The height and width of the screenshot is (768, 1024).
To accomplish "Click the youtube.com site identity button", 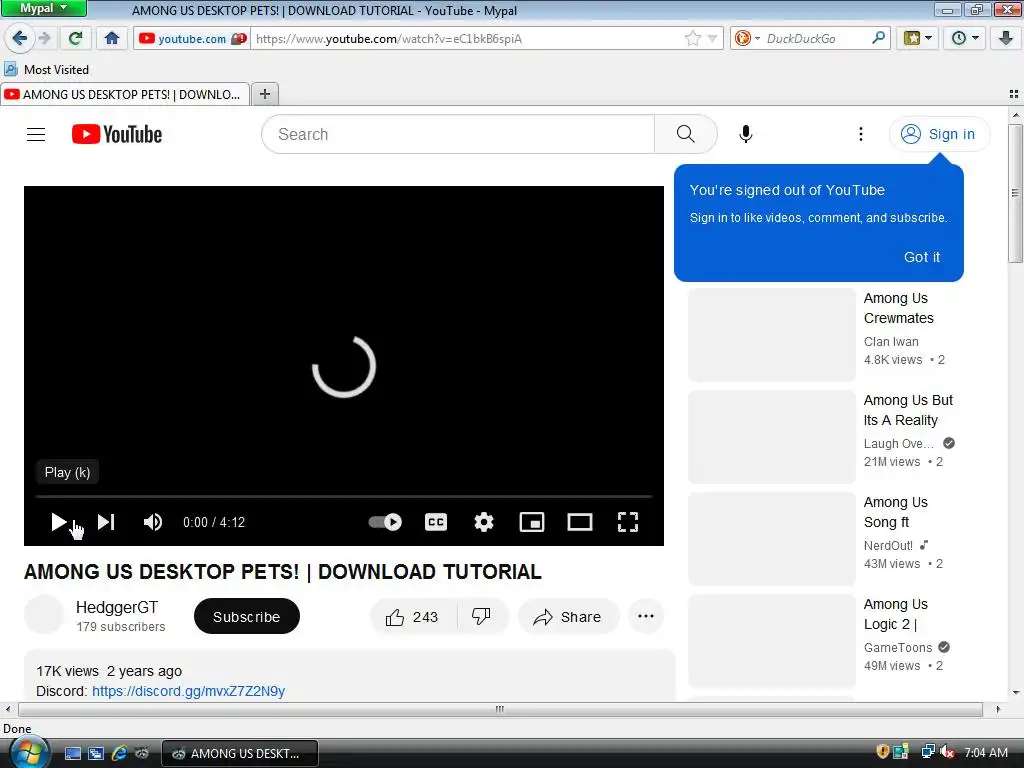I will (191, 39).
